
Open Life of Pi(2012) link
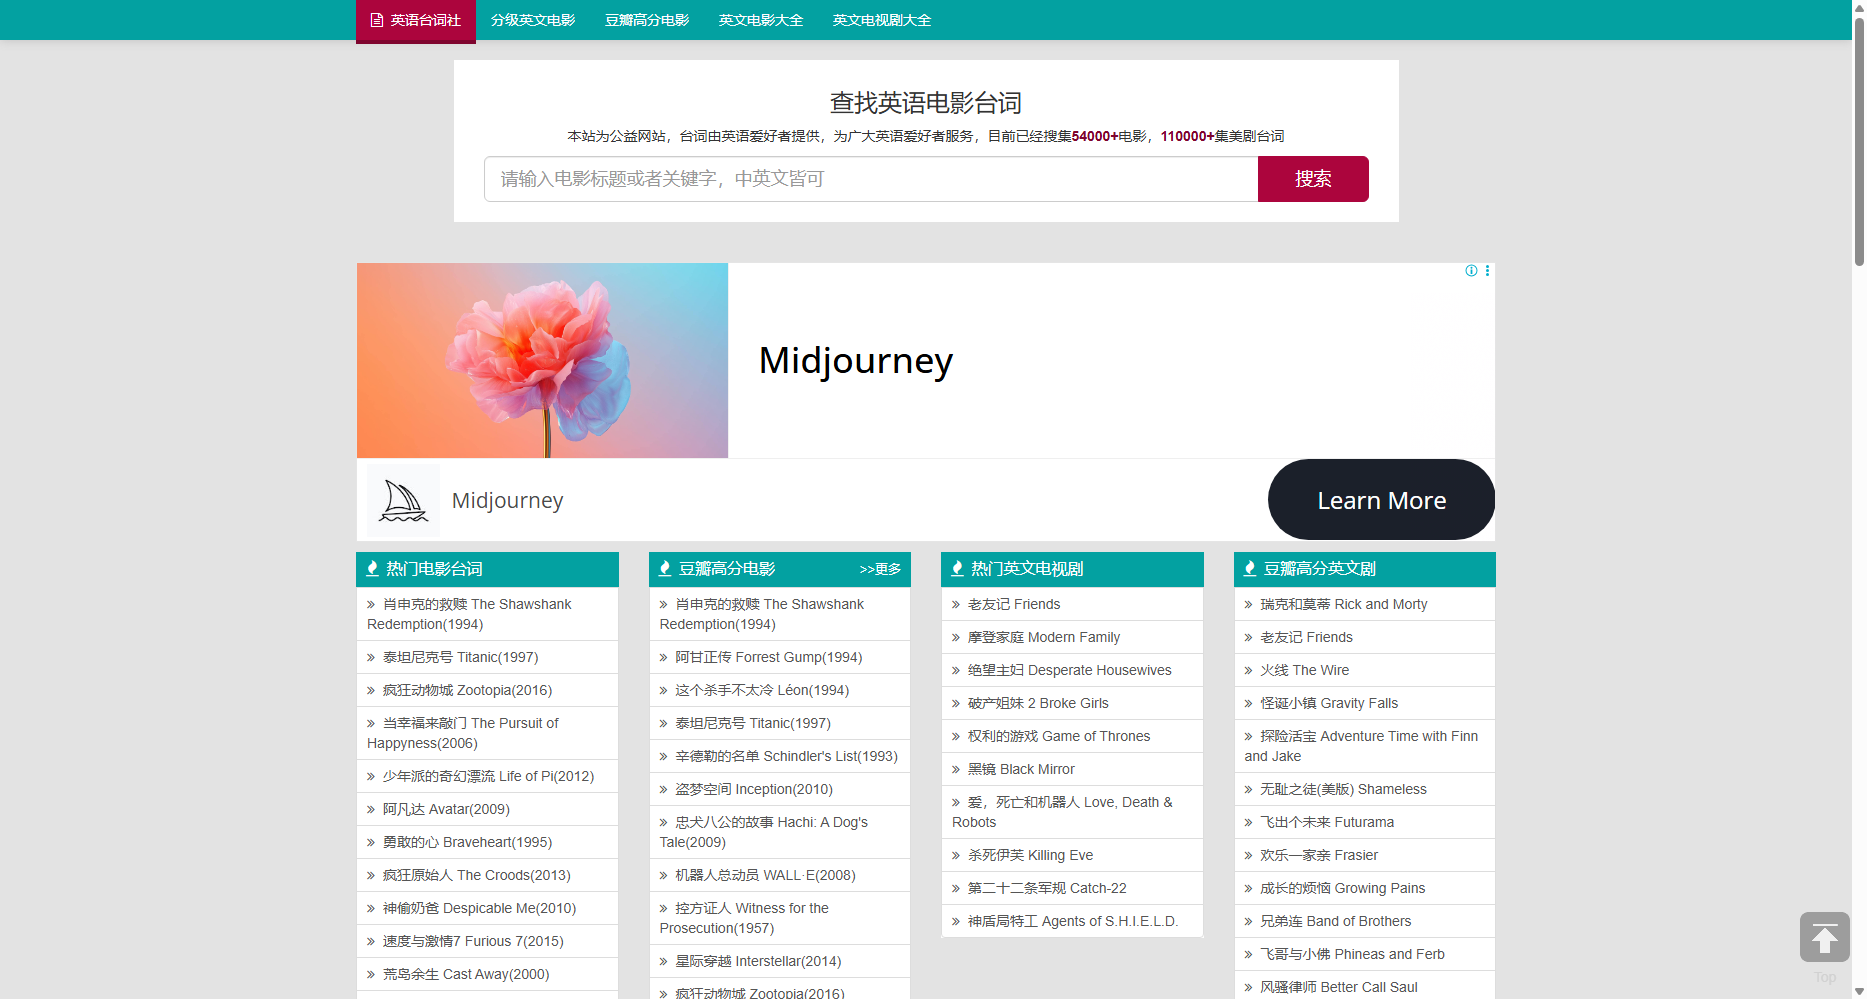[x=488, y=776]
